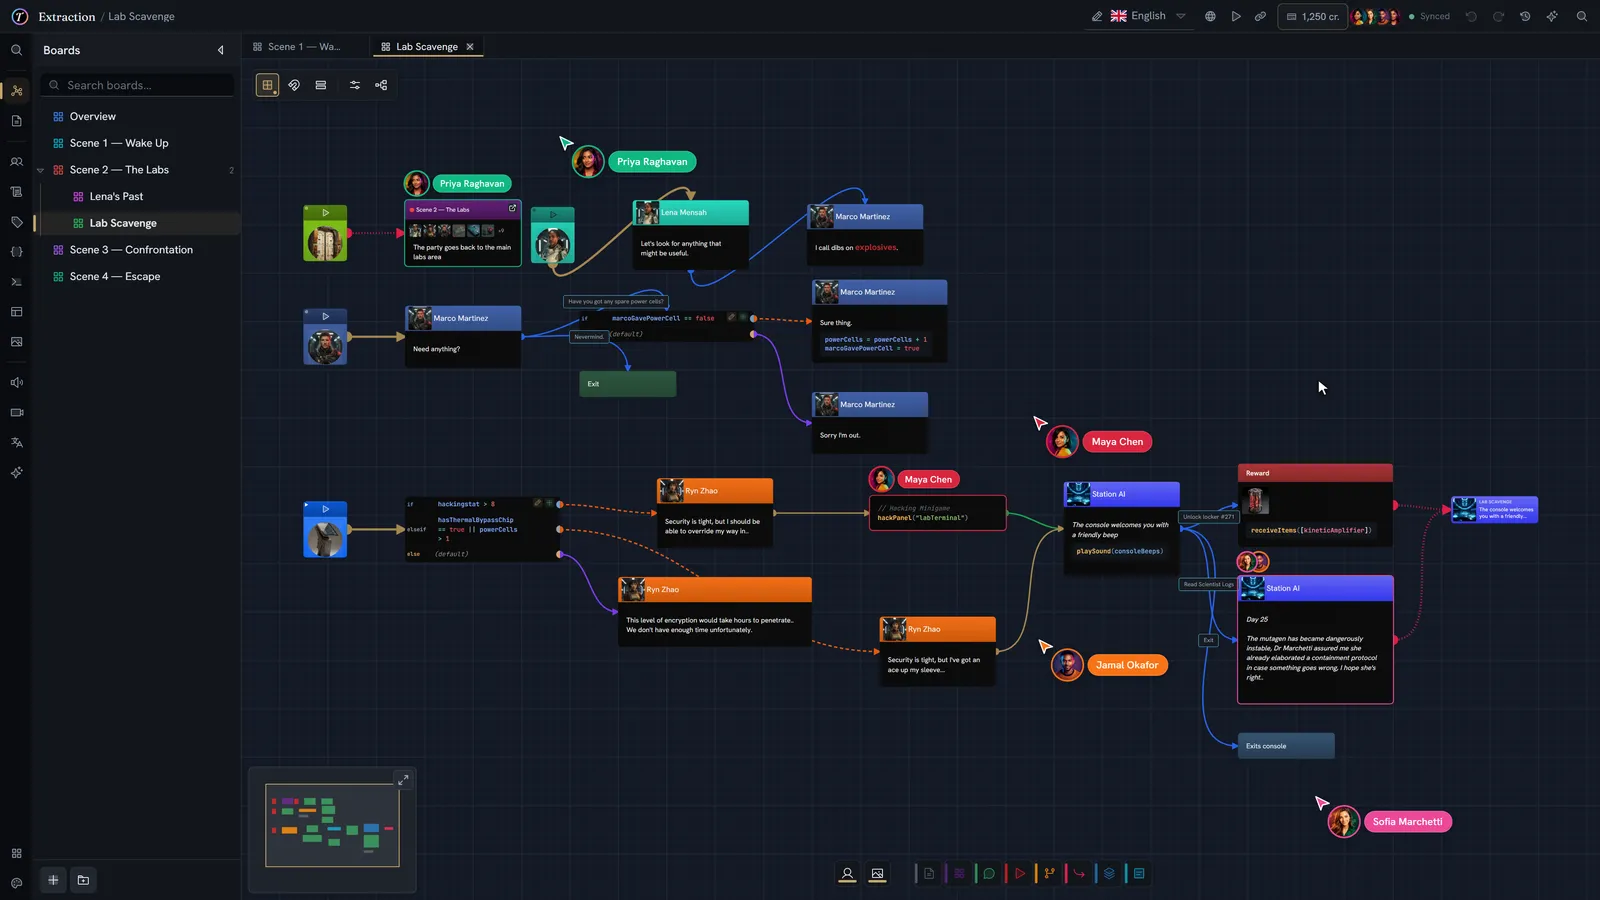Open the tags icon in left rail
The width and height of the screenshot is (1600, 900).
point(16,222)
